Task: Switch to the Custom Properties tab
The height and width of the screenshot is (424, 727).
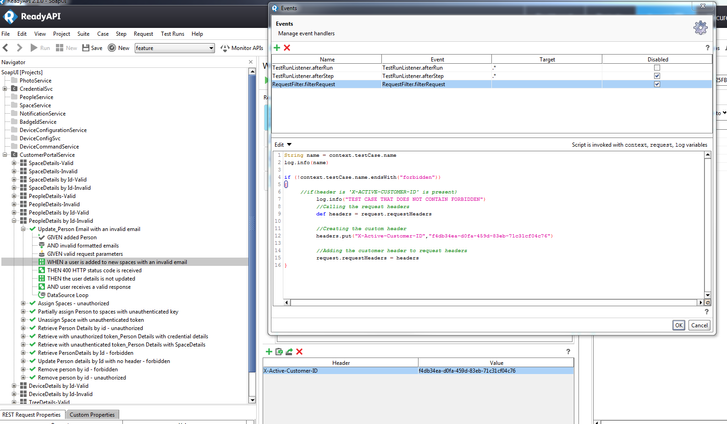Action: [x=92, y=414]
